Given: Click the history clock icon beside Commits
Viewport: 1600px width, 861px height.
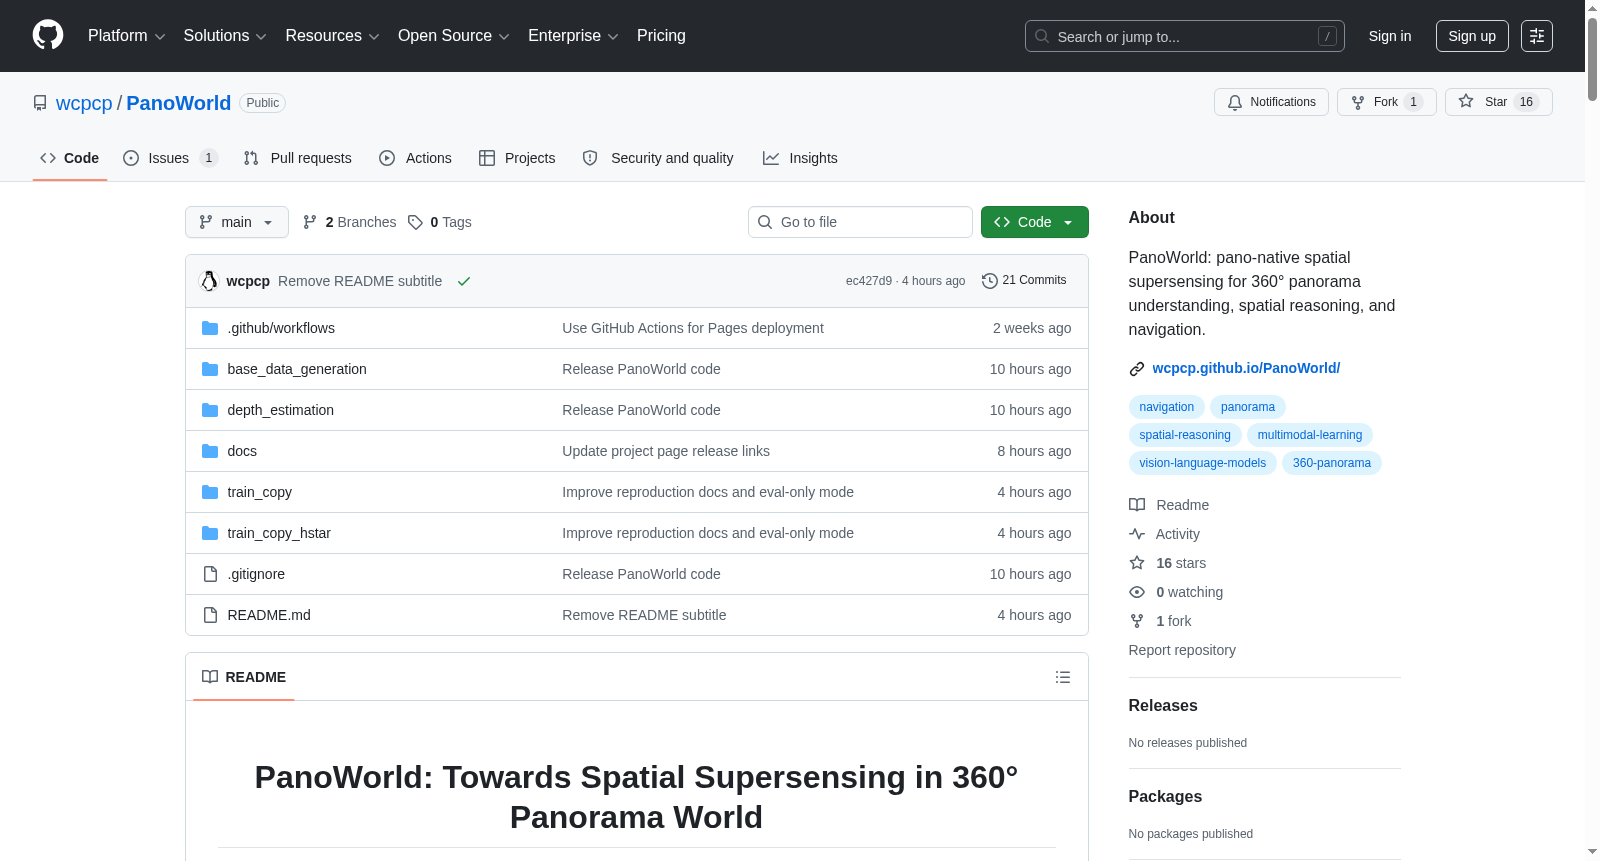Looking at the screenshot, I should 990,281.
